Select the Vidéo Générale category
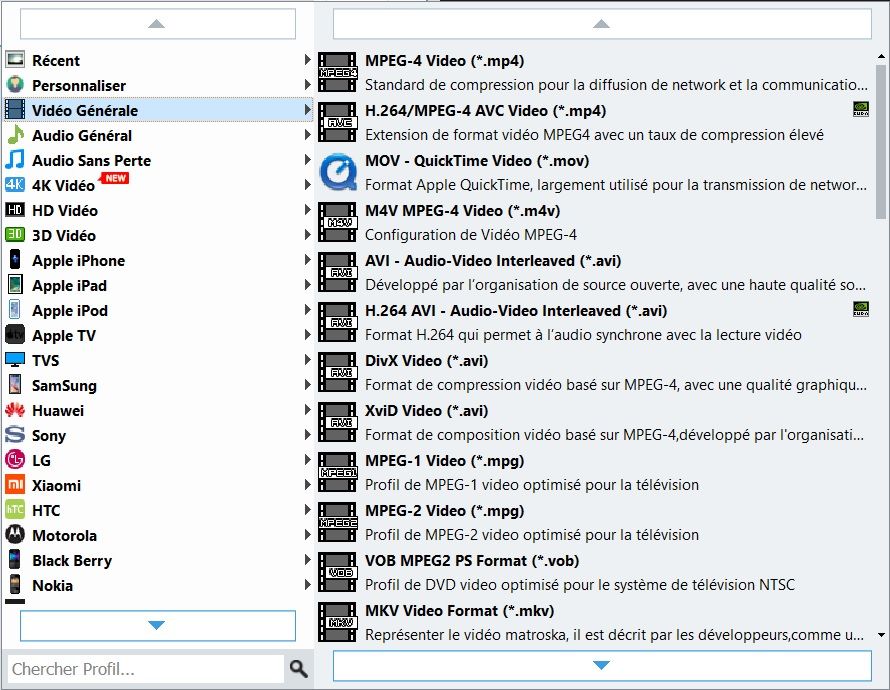The height and width of the screenshot is (690, 890). pyautogui.click(x=158, y=110)
